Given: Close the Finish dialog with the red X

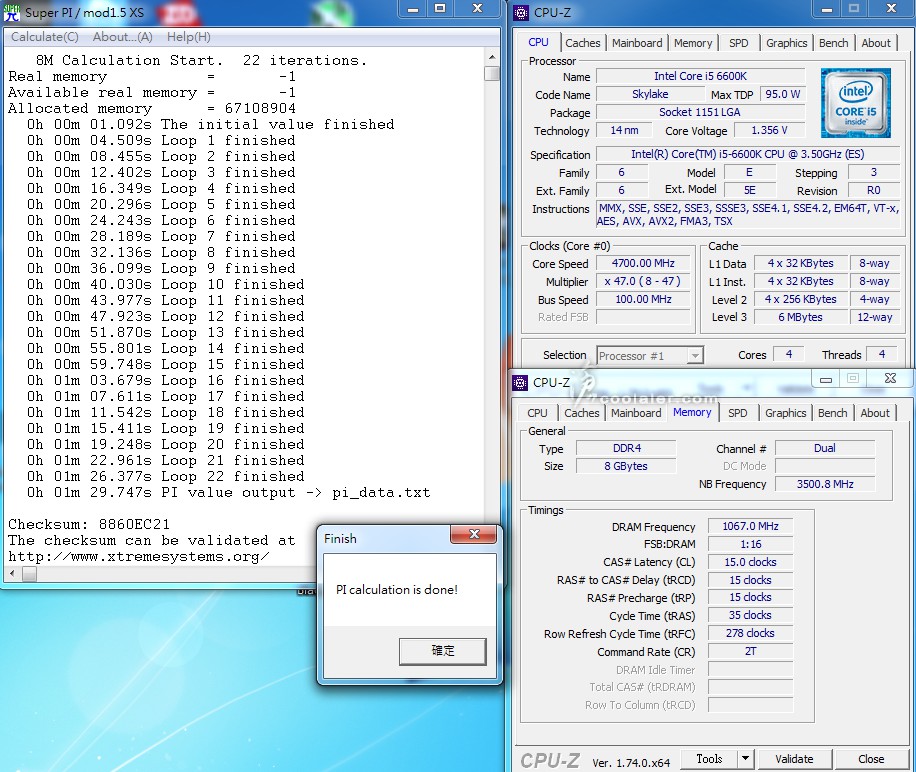Looking at the screenshot, I should click(474, 534).
